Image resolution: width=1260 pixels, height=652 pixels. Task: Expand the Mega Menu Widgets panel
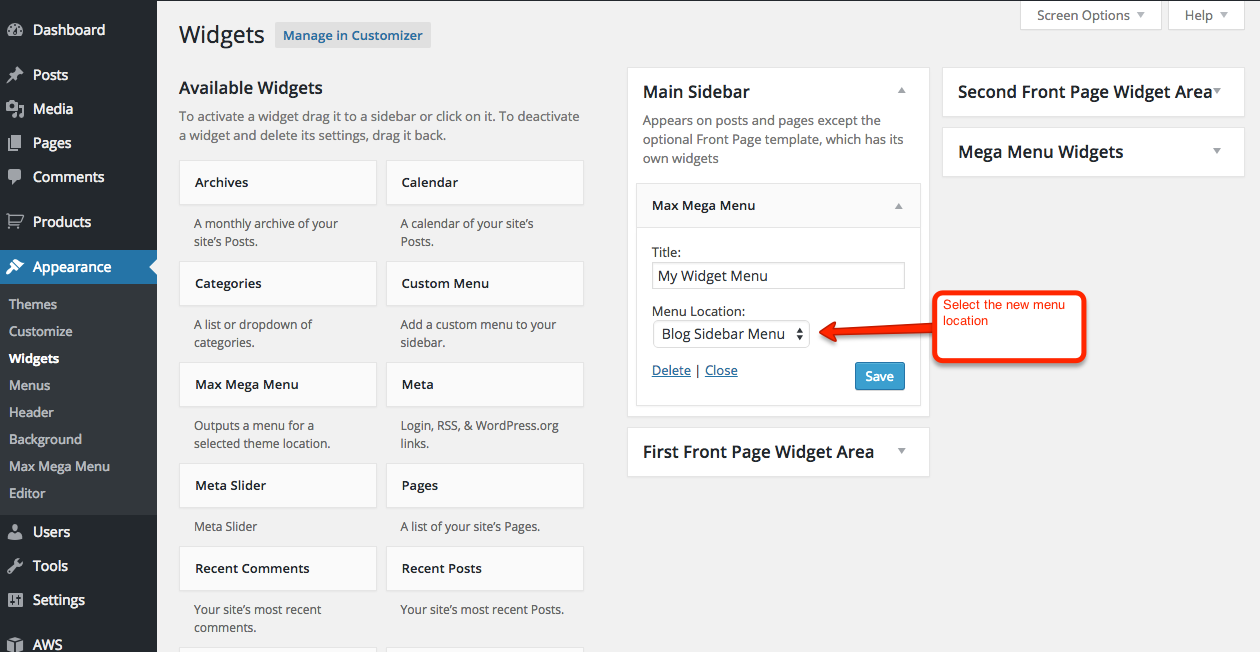(1216, 151)
